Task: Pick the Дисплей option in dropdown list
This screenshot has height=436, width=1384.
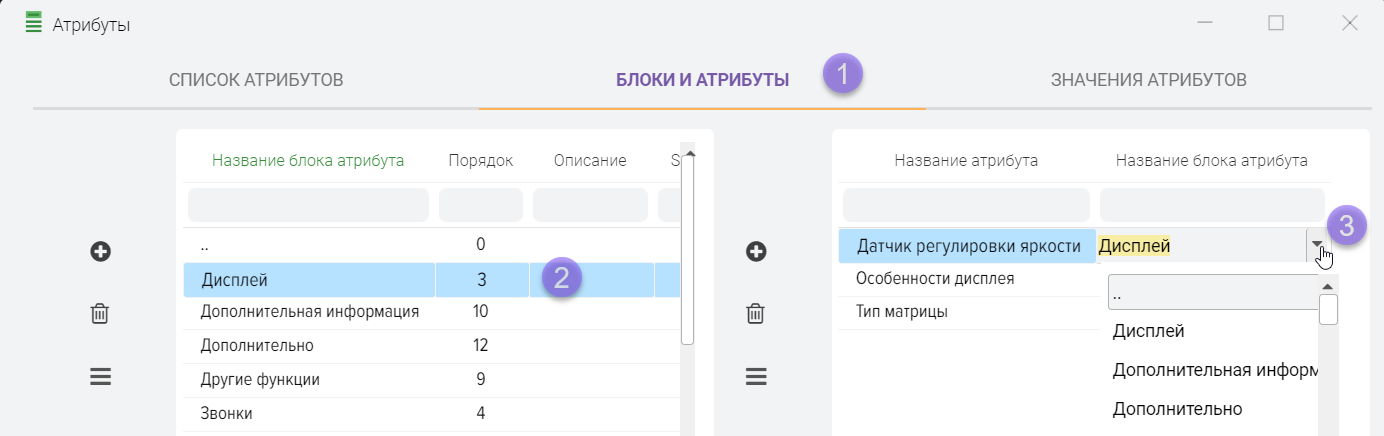Action: [1148, 331]
